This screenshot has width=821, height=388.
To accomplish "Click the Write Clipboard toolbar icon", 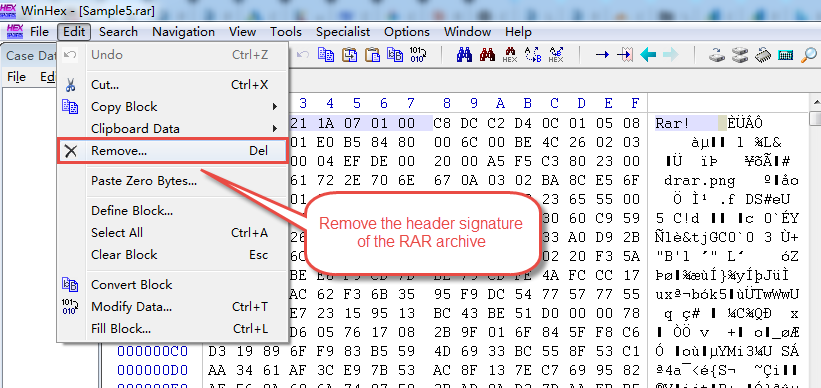I will click(349, 54).
